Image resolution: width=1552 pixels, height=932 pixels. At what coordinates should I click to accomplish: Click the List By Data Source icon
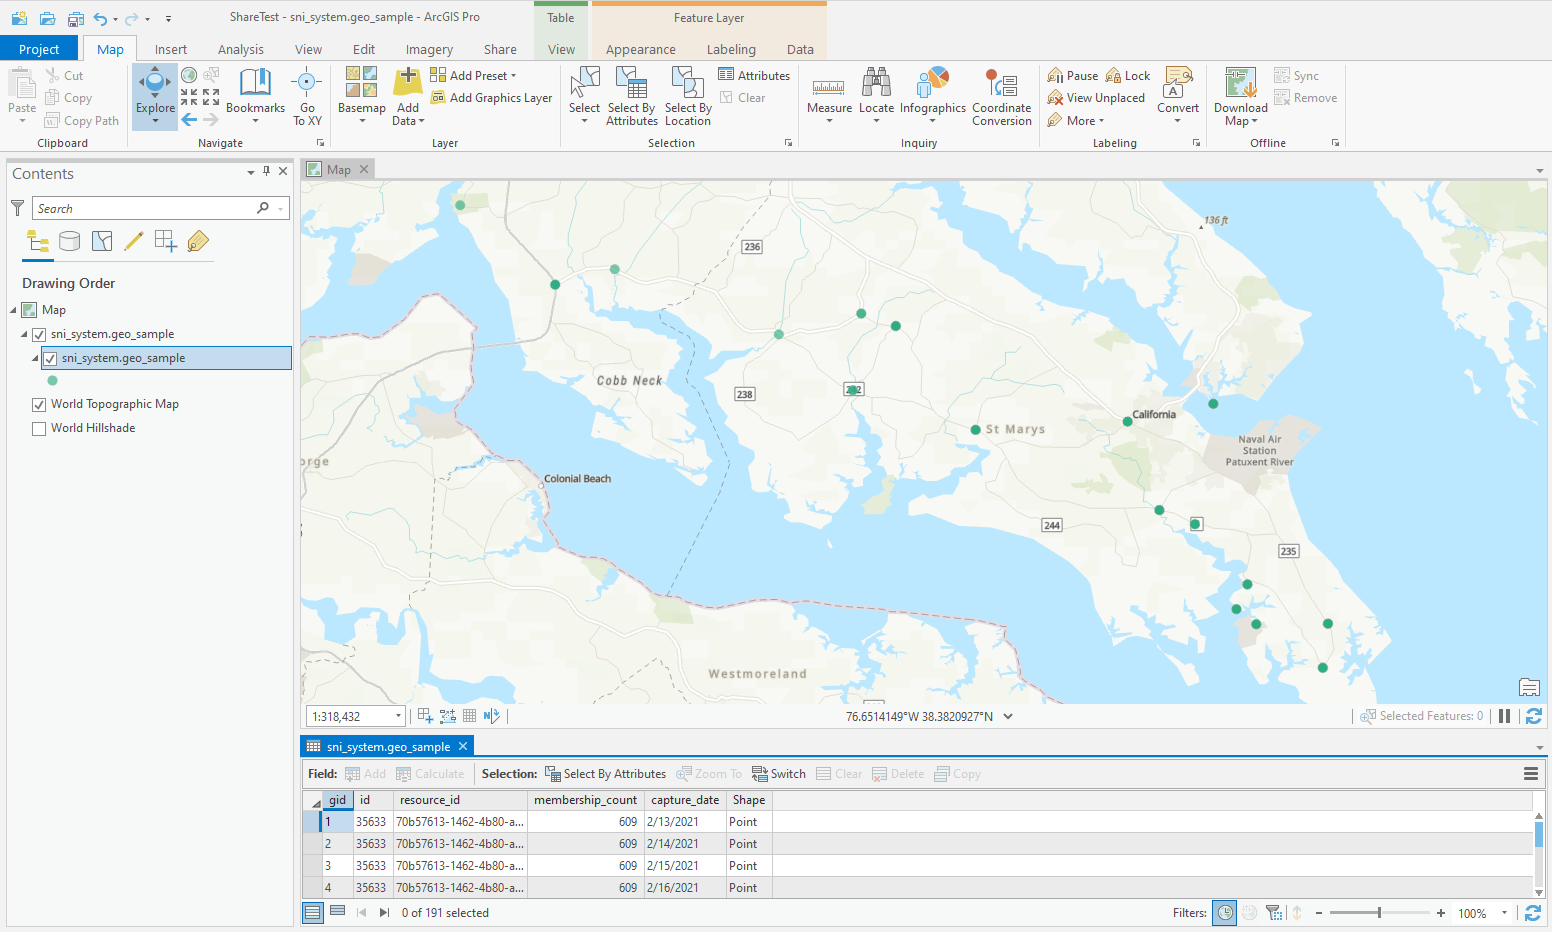click(69, 241)
